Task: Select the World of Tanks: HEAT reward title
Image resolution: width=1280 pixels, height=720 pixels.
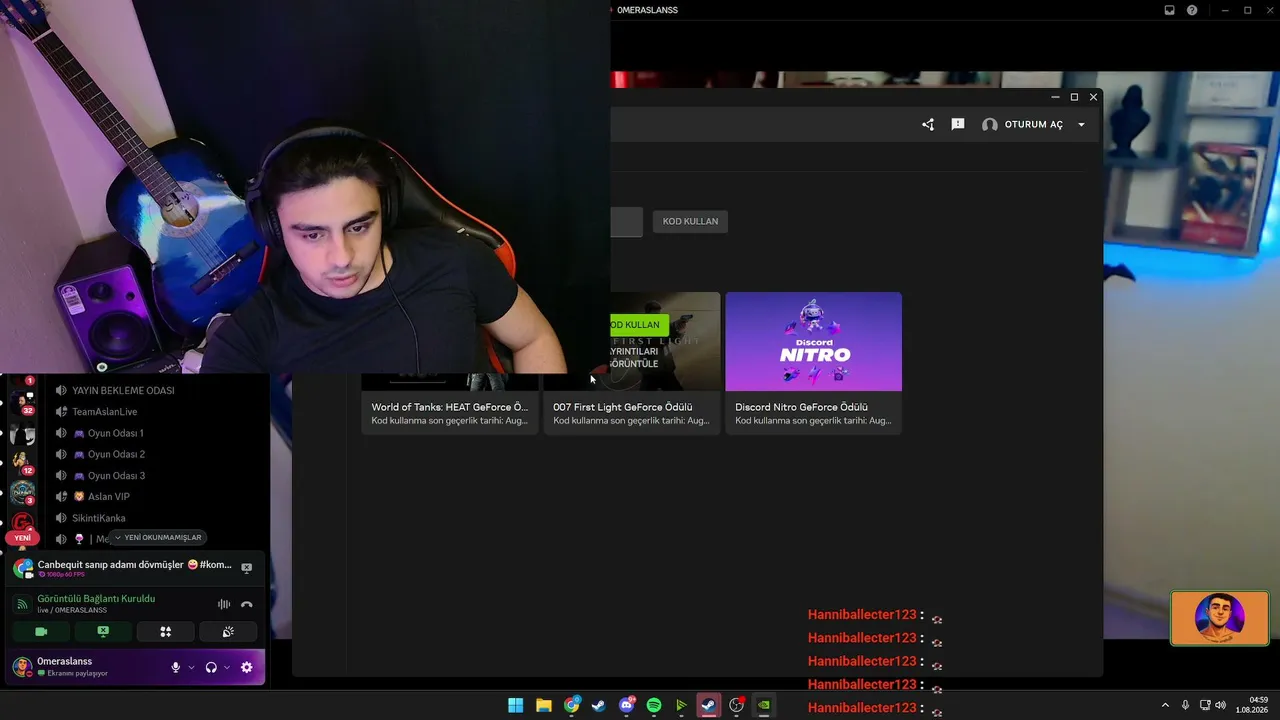Action: pos(449,407)
